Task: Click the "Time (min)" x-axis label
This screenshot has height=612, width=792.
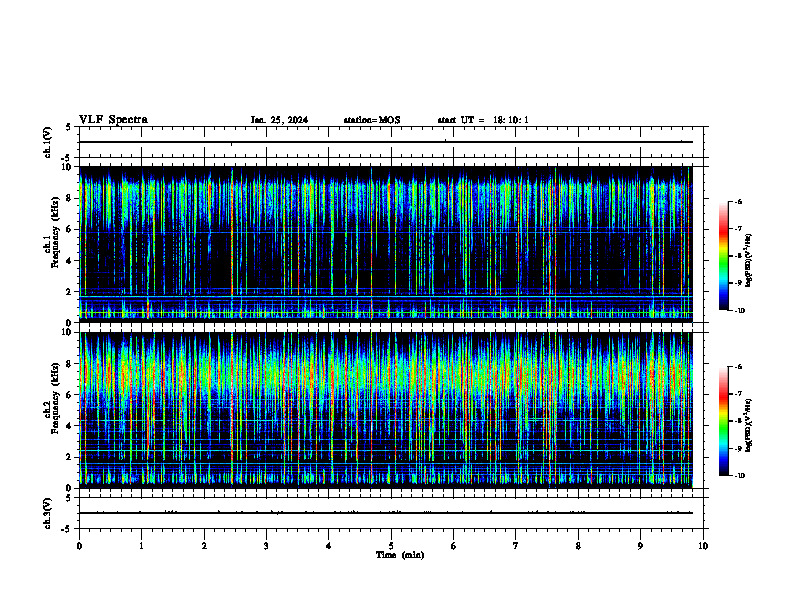Action: (x=400, y=555)
